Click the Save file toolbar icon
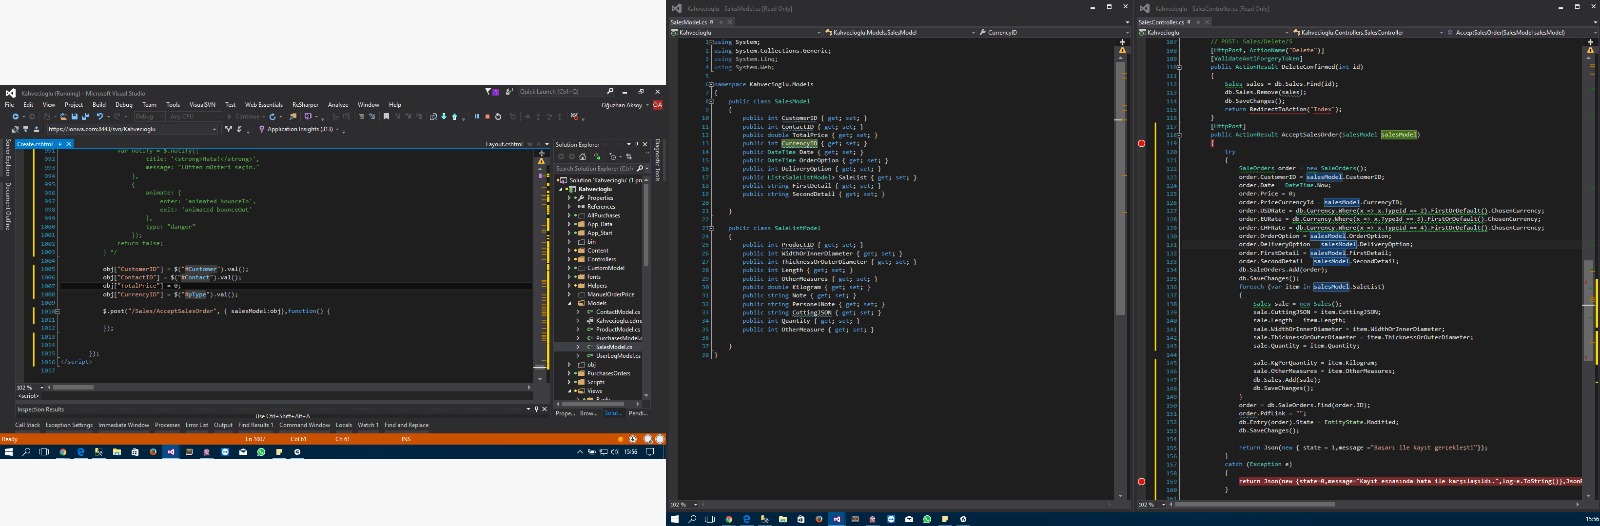Viewport: 1600px width, 526px height. point(74,116)
